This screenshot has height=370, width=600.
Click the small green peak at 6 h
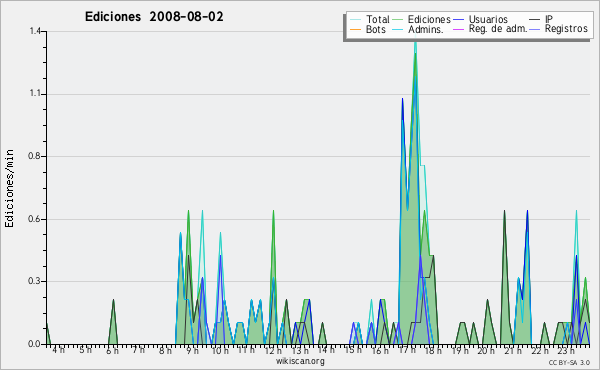point(113,323)
